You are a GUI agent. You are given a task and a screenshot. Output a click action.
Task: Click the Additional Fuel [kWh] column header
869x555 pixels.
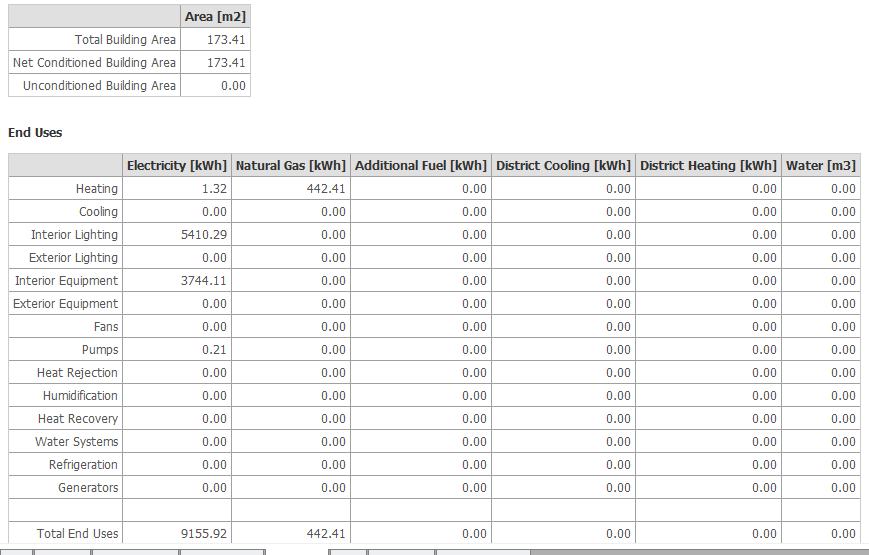[x=421, y=166]
